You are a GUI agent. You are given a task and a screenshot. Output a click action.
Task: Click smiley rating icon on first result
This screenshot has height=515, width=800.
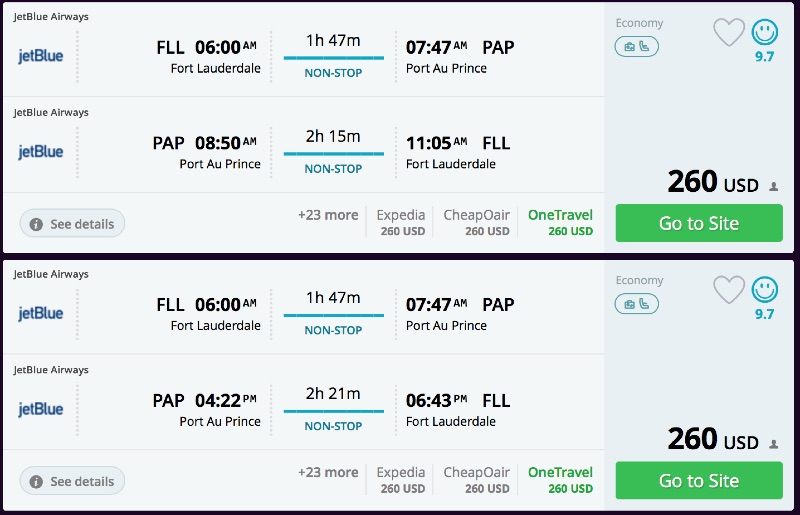click(x=765, y=32)
